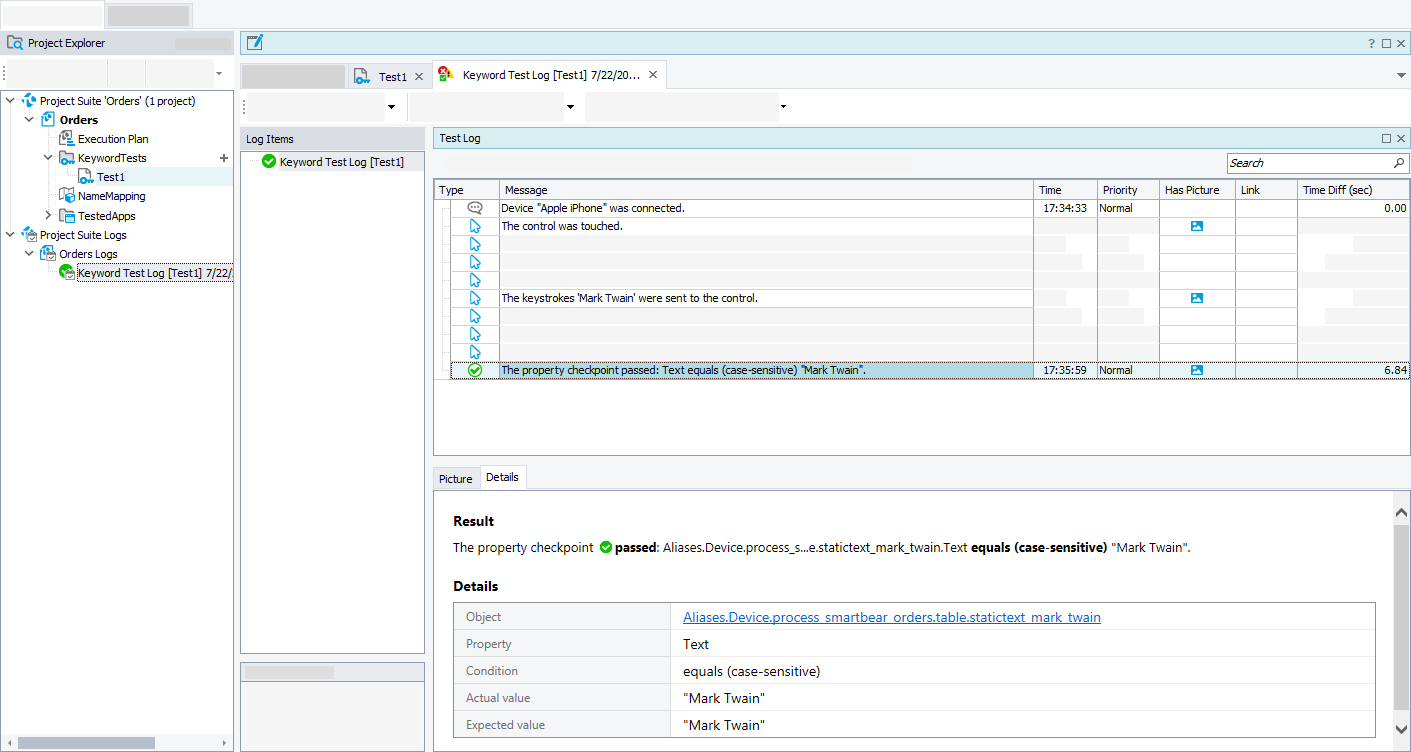Click the NameMapping icon in Project Explorer
The image size is (1411, 752).
(x=67, y=196)
